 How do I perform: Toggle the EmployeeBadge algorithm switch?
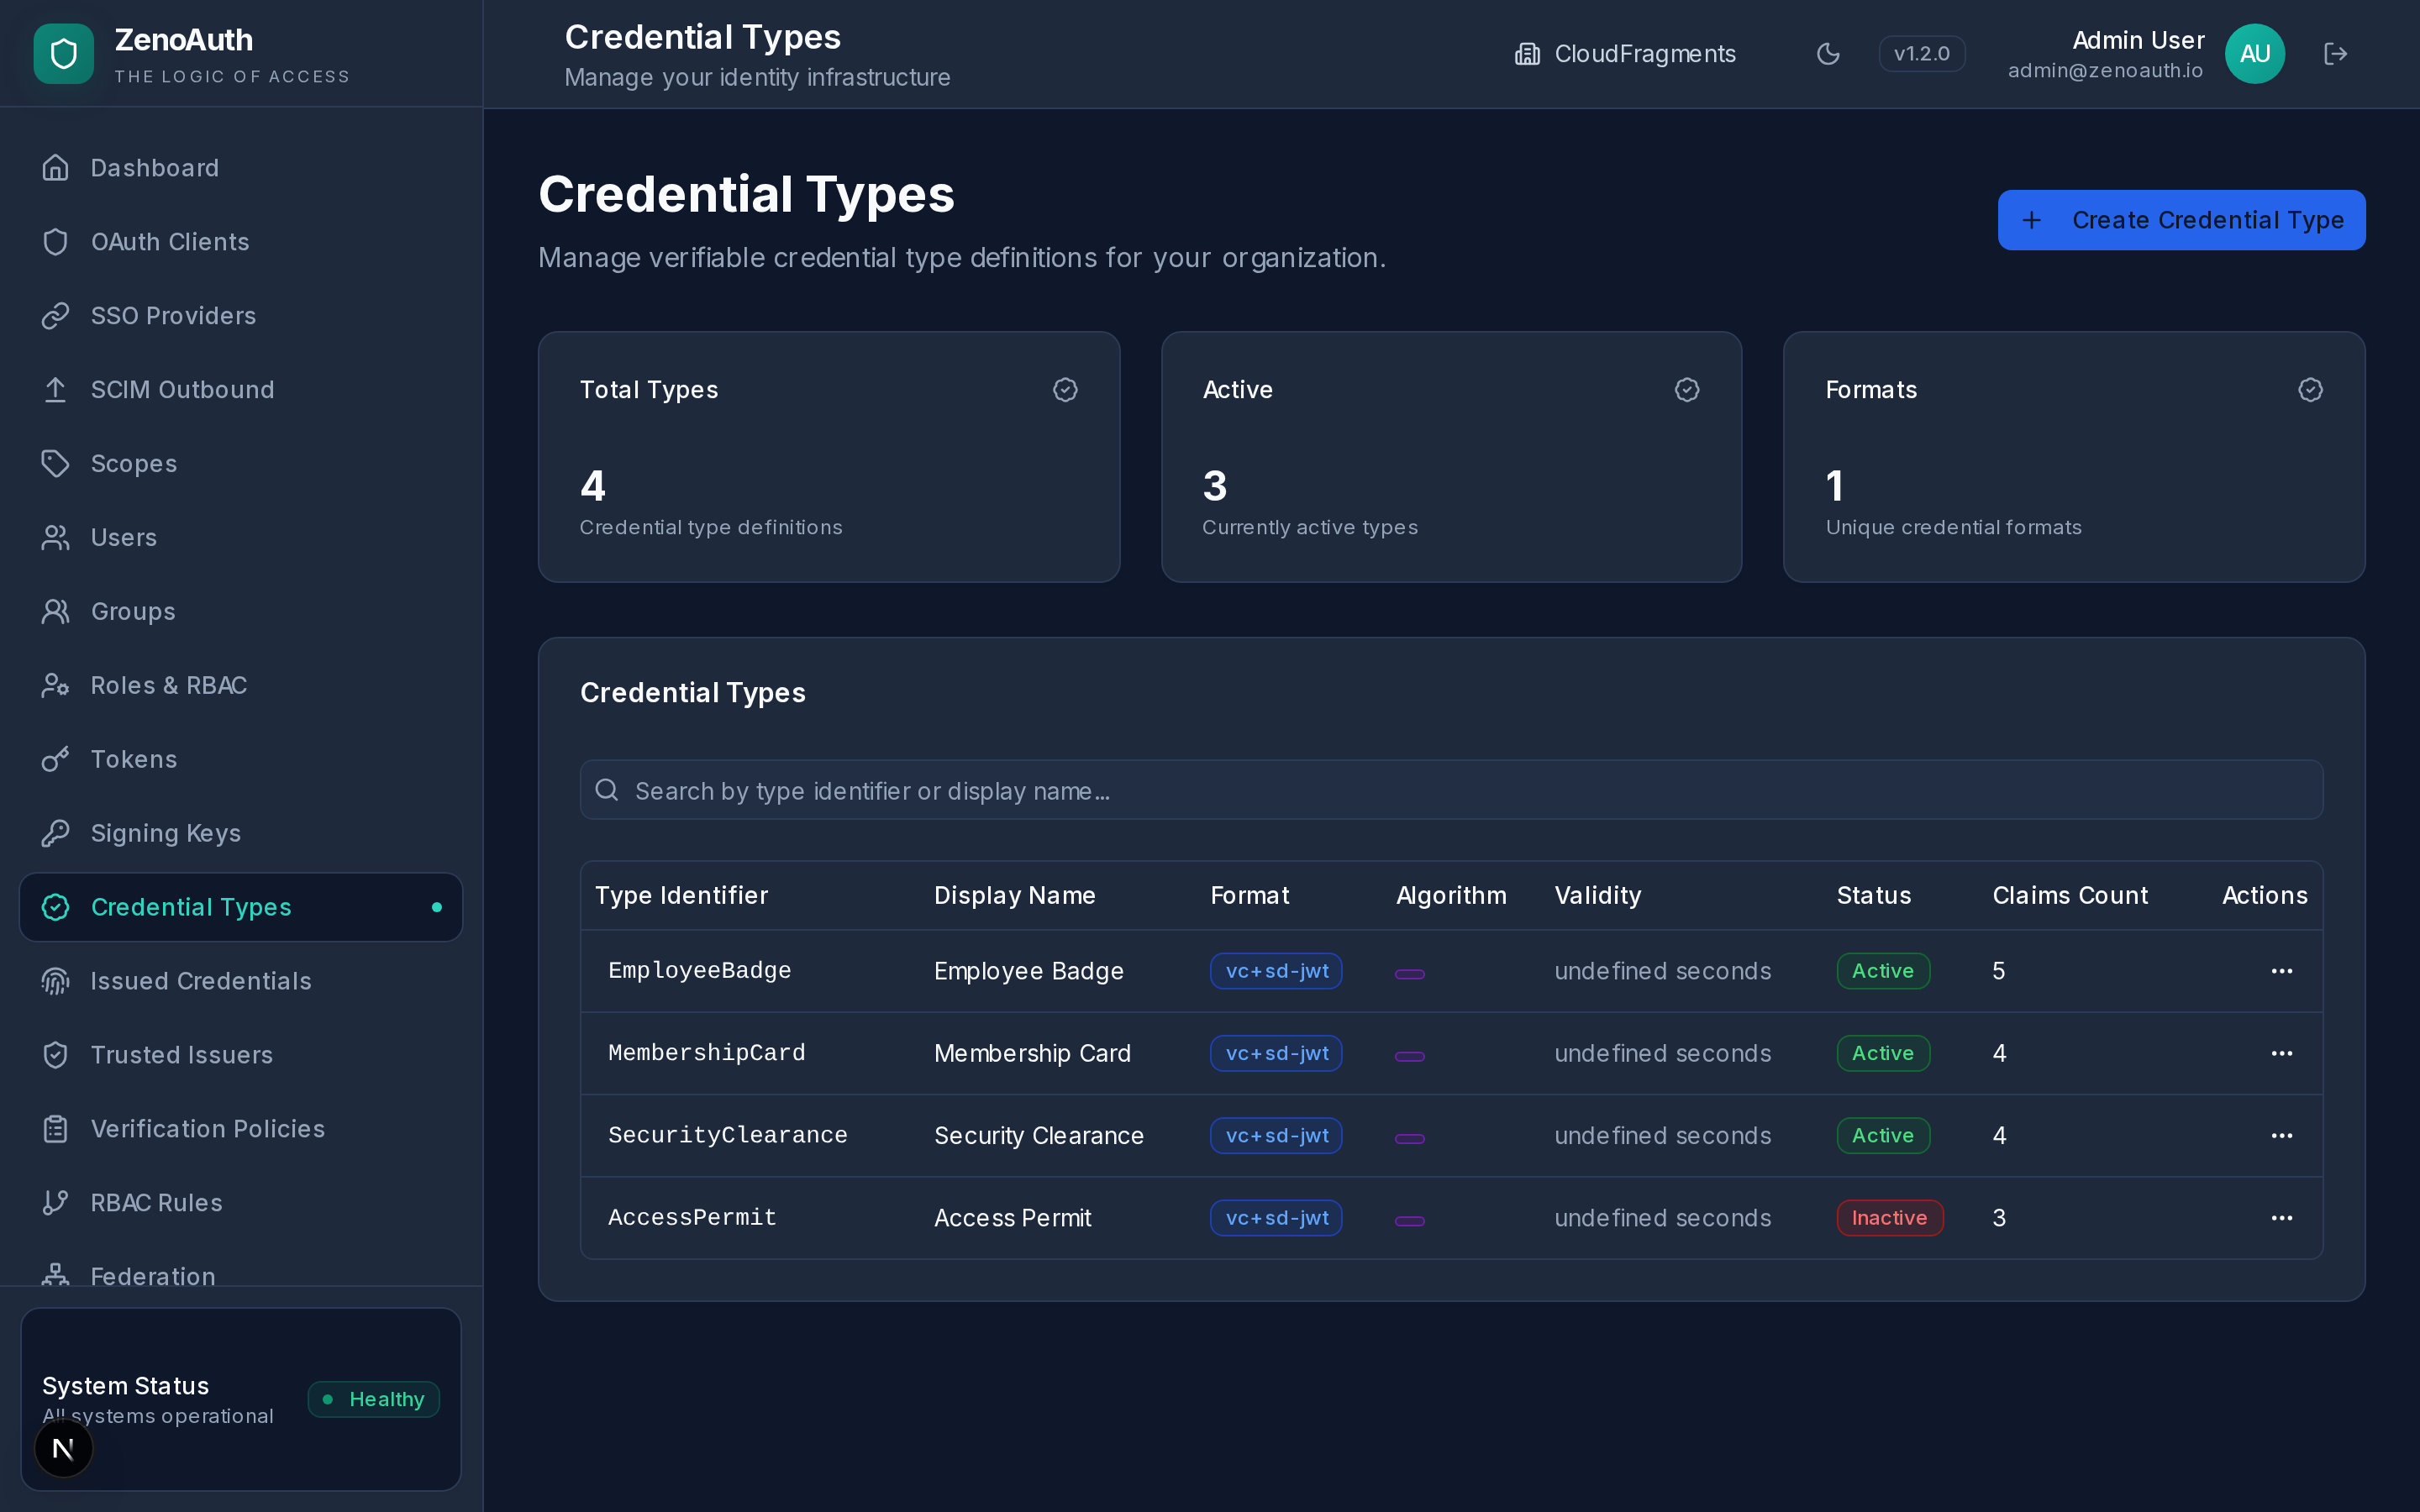(x=1410, y=971)
